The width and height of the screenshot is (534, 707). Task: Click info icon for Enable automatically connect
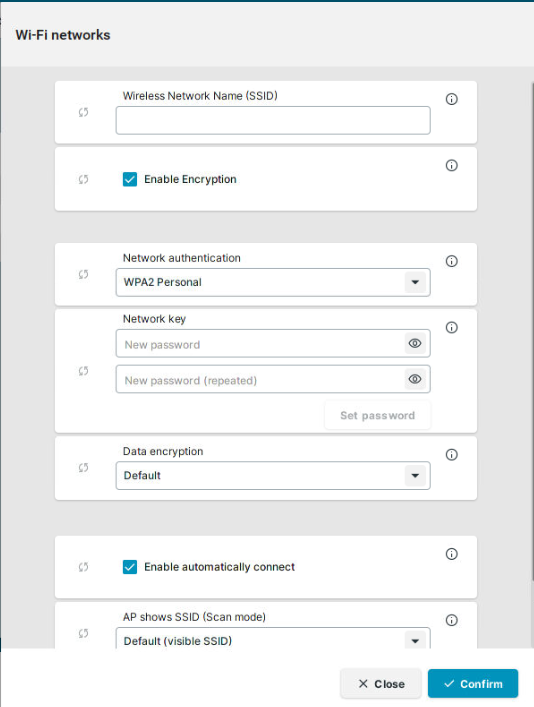(x=451, y=554)
